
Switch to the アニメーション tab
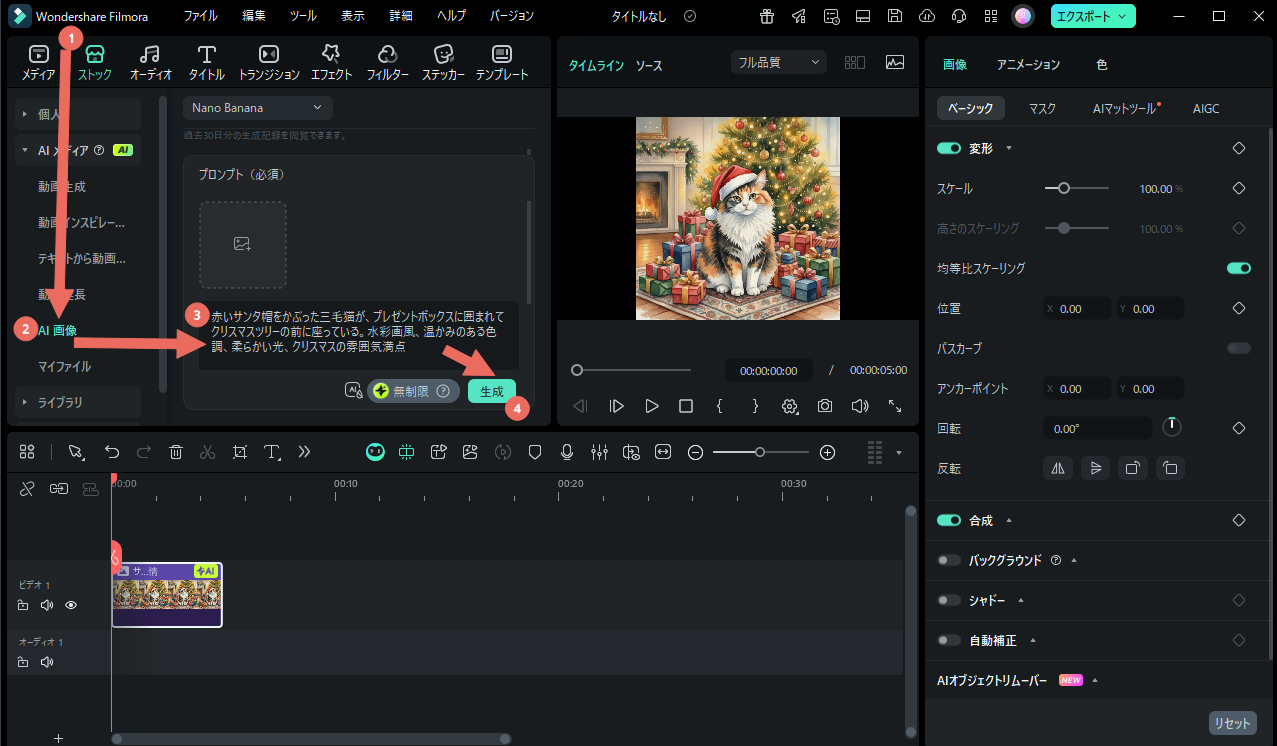1027,63
